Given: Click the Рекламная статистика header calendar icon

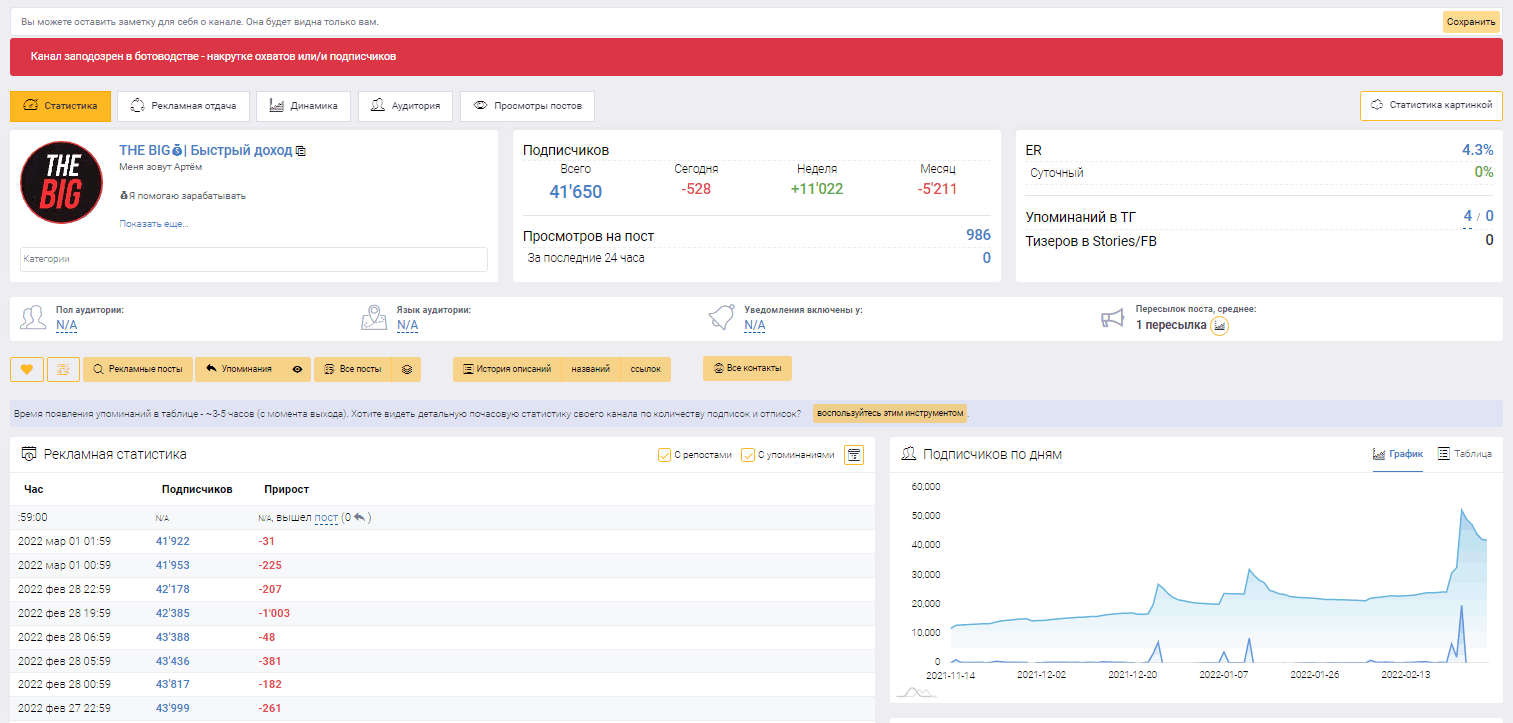Looking at the screenshot, I should coord(29,454).
